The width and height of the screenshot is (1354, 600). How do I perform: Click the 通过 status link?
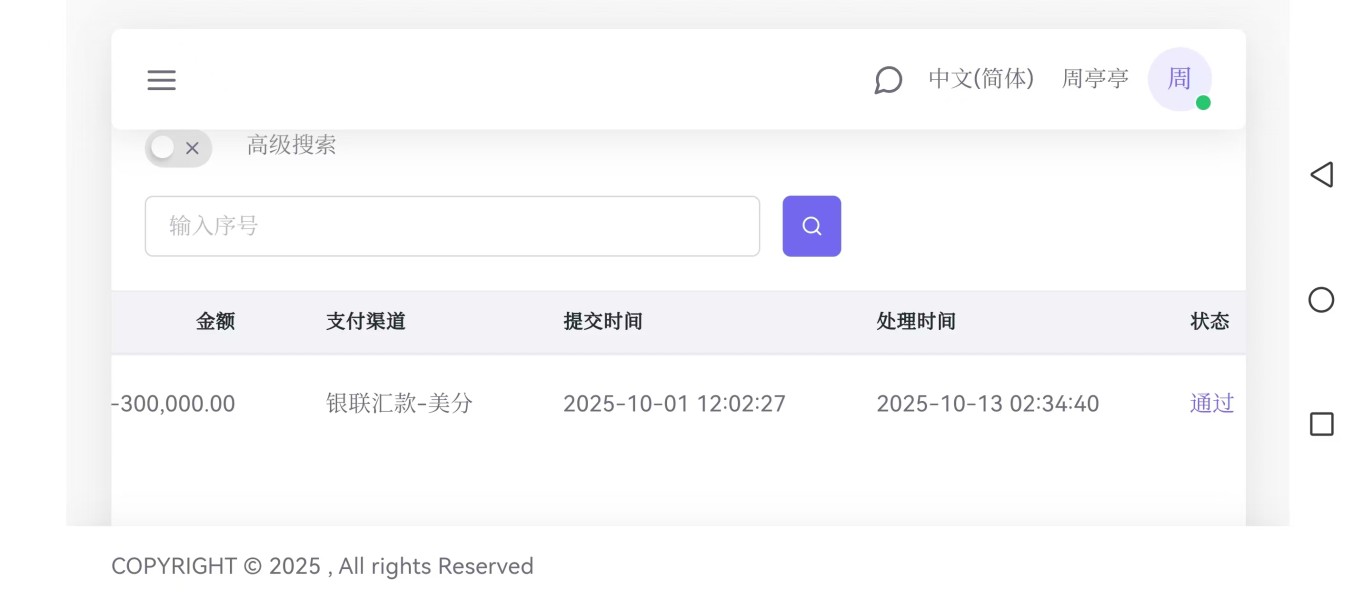tap(1211, 403)
